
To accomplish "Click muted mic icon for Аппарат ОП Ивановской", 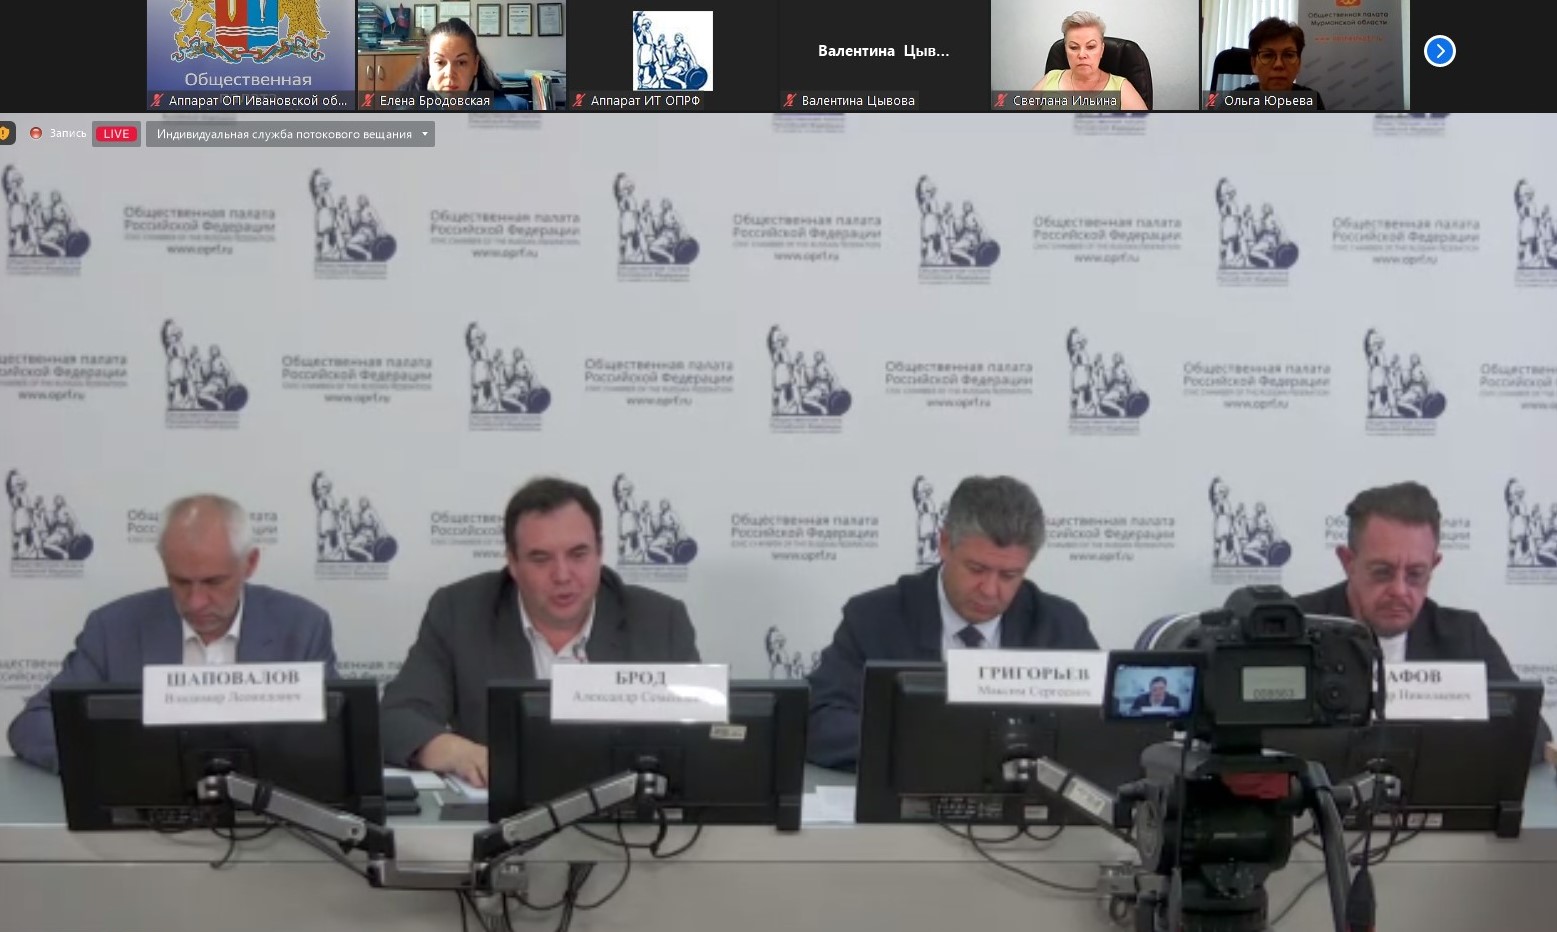I will coord(157,100).
